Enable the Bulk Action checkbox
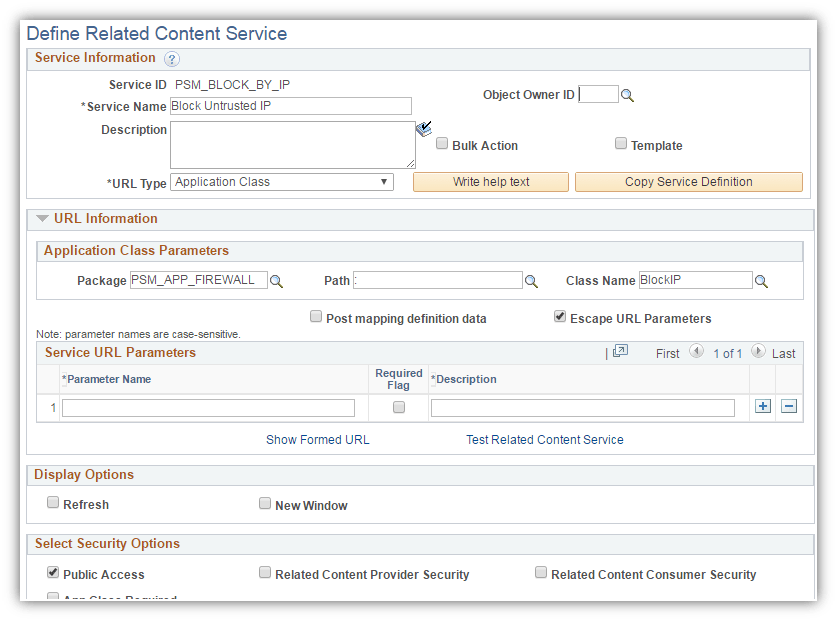This screenshot has height=621, width=837. coord(442,144)
